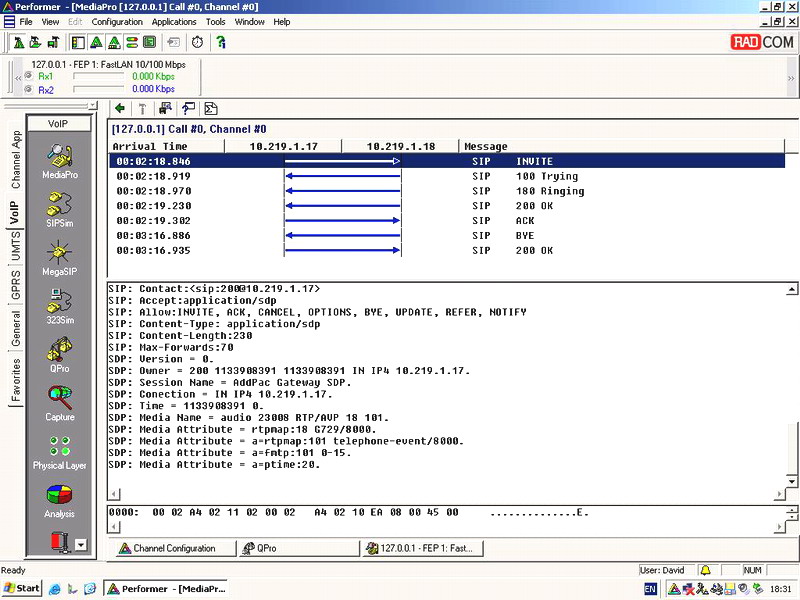Screen dimensions: 800x600
Task: Expand the VoIP sidebar dropdown arrow
Action: pyautogui.click(x=81, y=545)
